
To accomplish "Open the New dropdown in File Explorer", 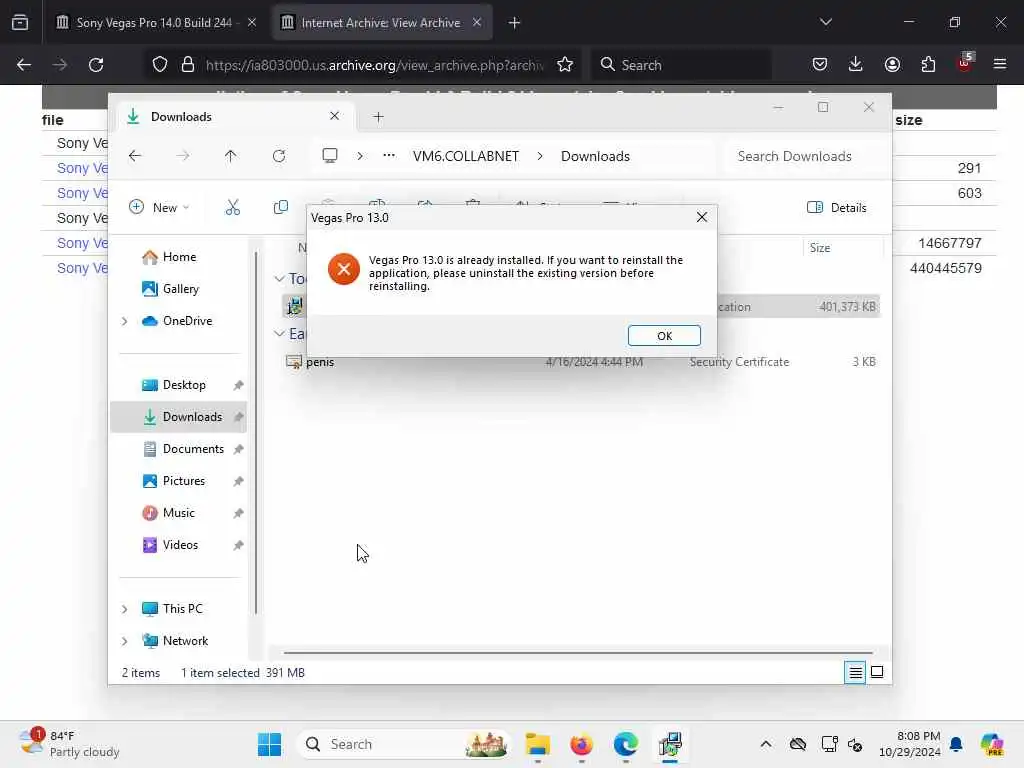I will tap(159, 208).
